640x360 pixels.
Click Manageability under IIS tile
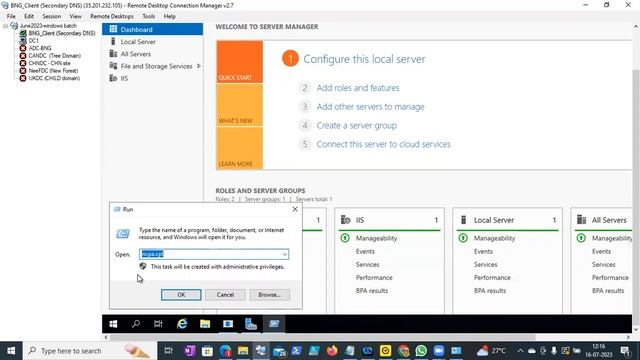[376, 238]
